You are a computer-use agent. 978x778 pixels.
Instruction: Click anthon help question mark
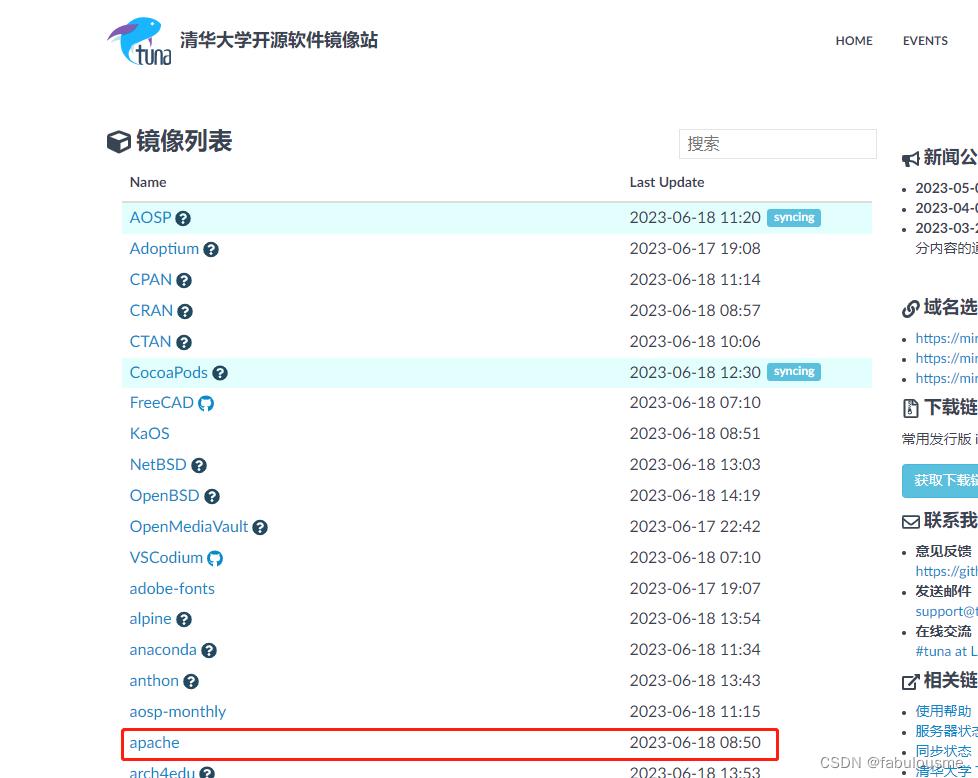coord(191,681)
